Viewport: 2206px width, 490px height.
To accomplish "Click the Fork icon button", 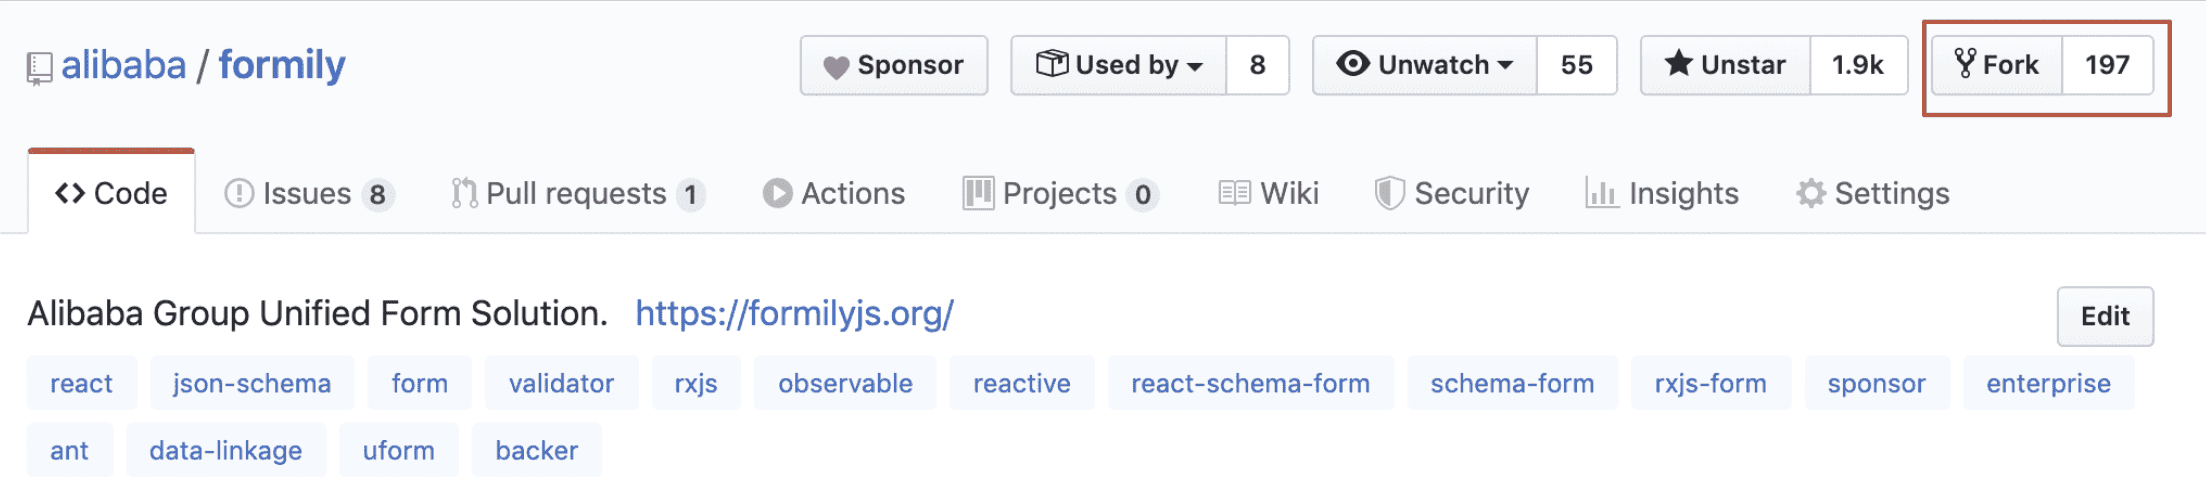I will 1996,65.
